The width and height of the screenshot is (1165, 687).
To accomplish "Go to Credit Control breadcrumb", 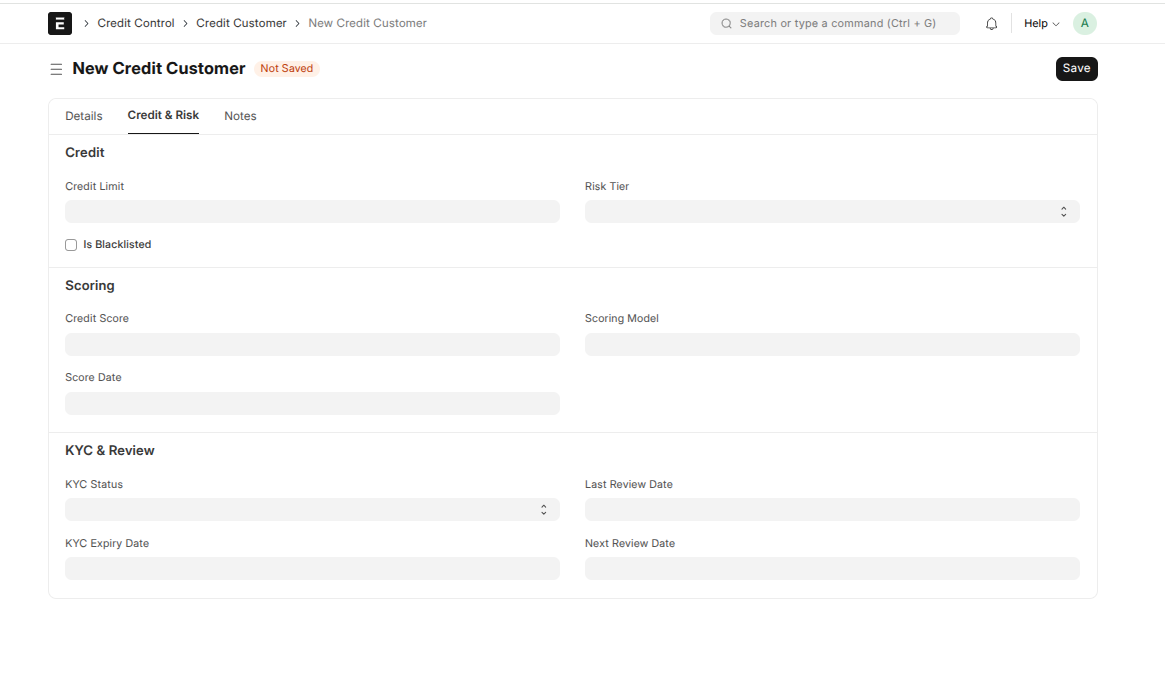I will click(136, 23).
